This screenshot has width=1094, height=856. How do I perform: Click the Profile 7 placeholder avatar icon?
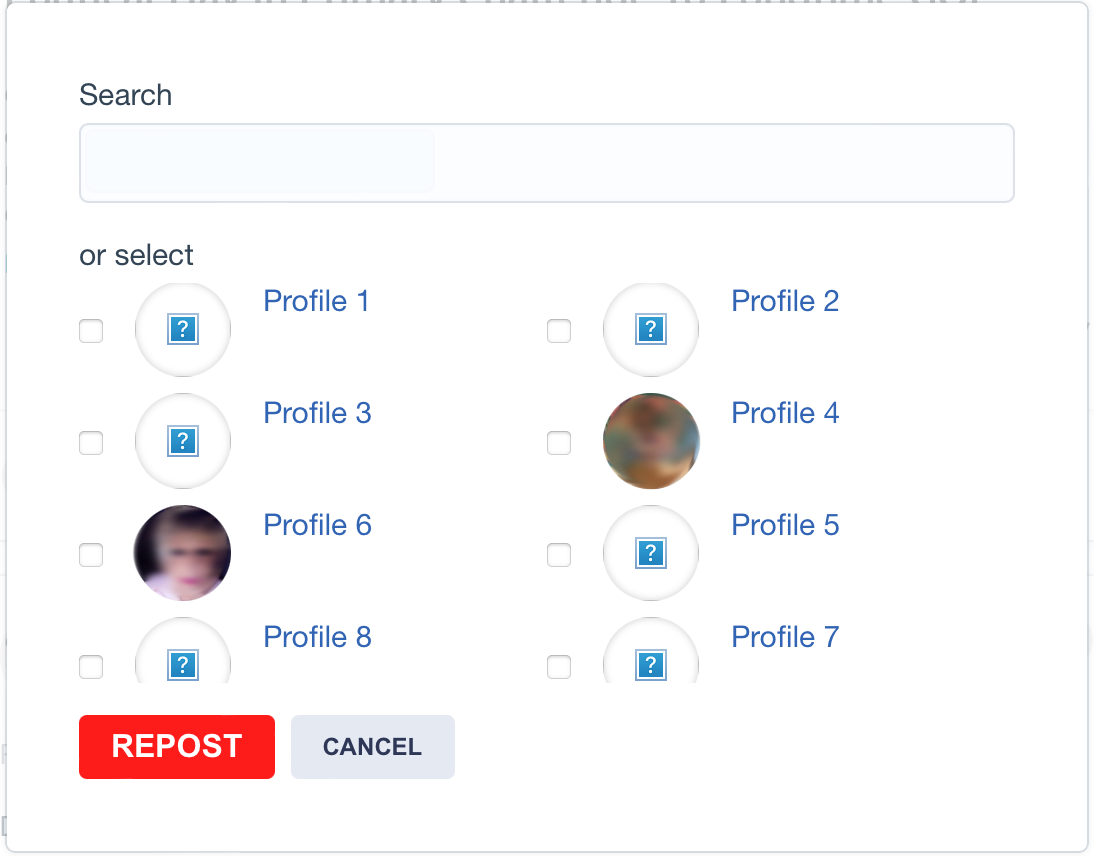click(651, 663)
